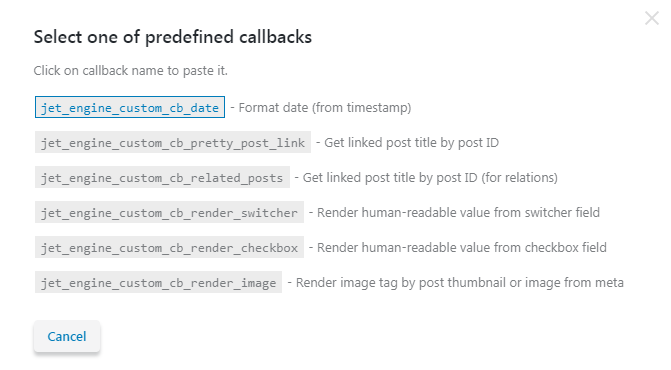Click 'Render human-readable value from switcher field'
This screenshot has width=671, height=370.
pyautogui.click(x=458, y=213)
